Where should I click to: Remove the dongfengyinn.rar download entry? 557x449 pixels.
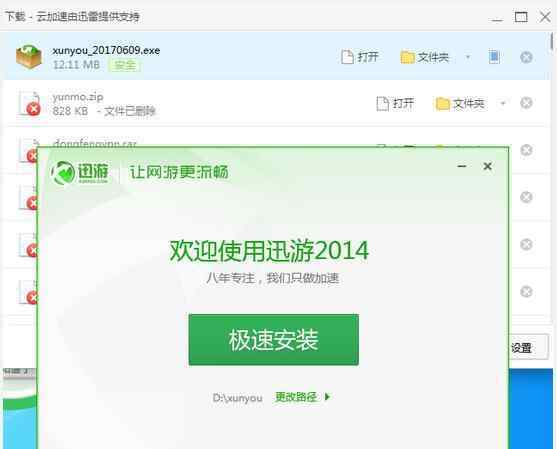point(526,150)
